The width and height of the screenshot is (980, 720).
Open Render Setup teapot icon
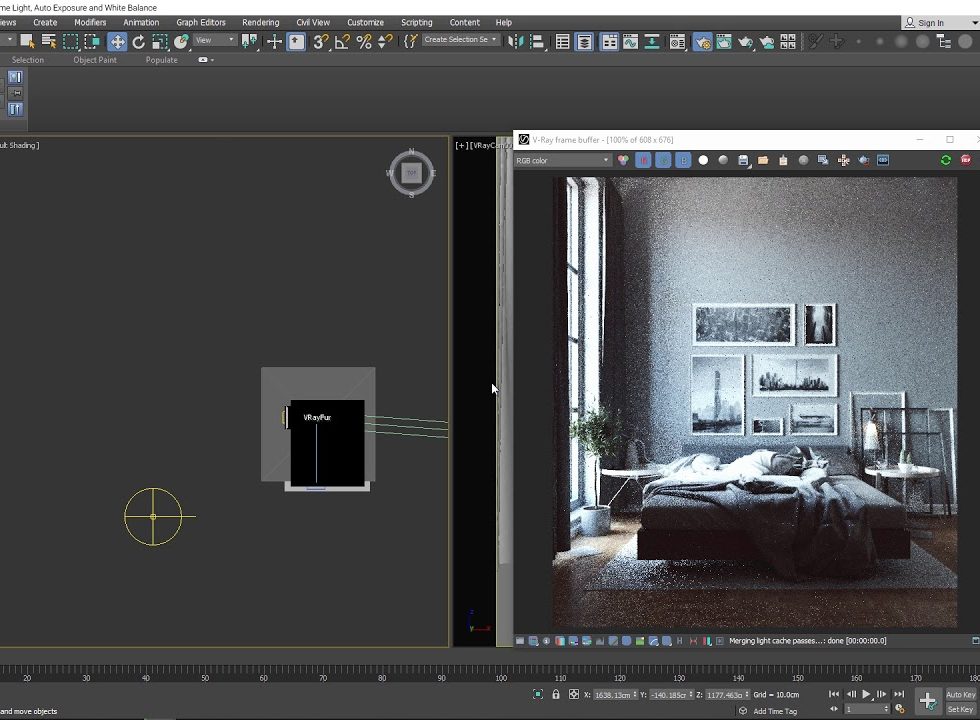[702, 42]
